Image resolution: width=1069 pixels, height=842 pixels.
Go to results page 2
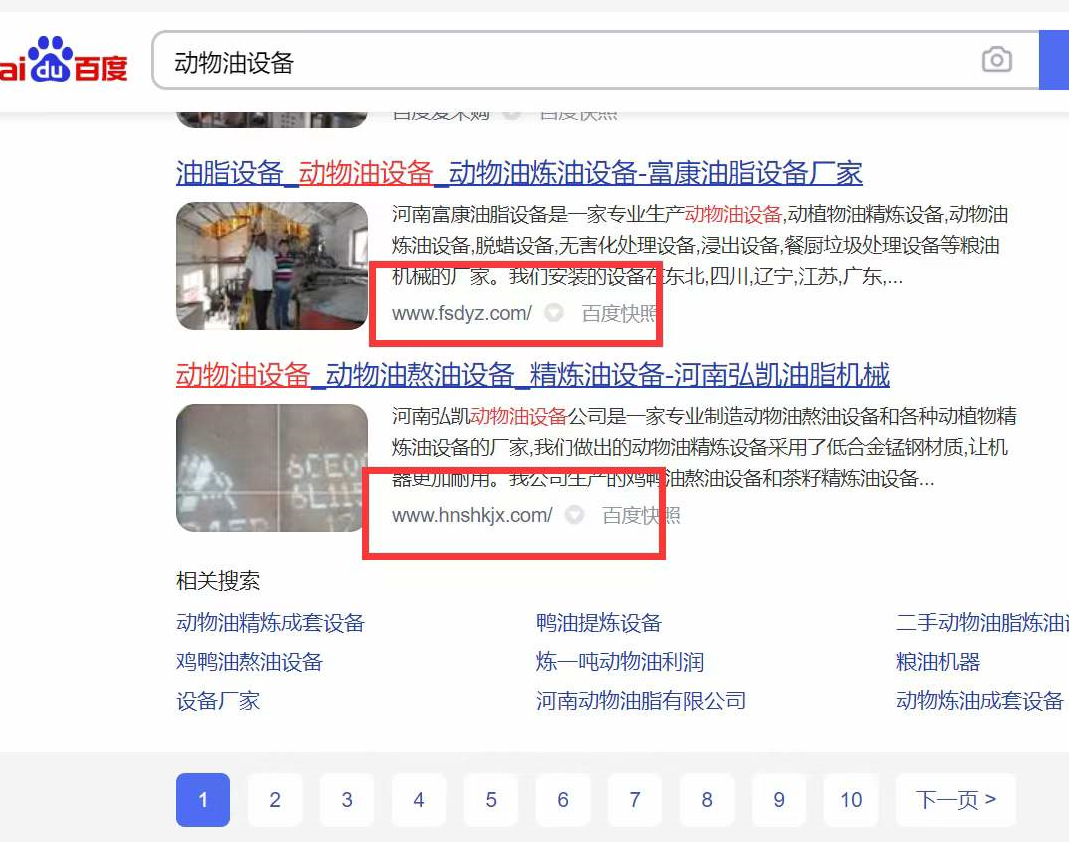[x=275, y=800]
